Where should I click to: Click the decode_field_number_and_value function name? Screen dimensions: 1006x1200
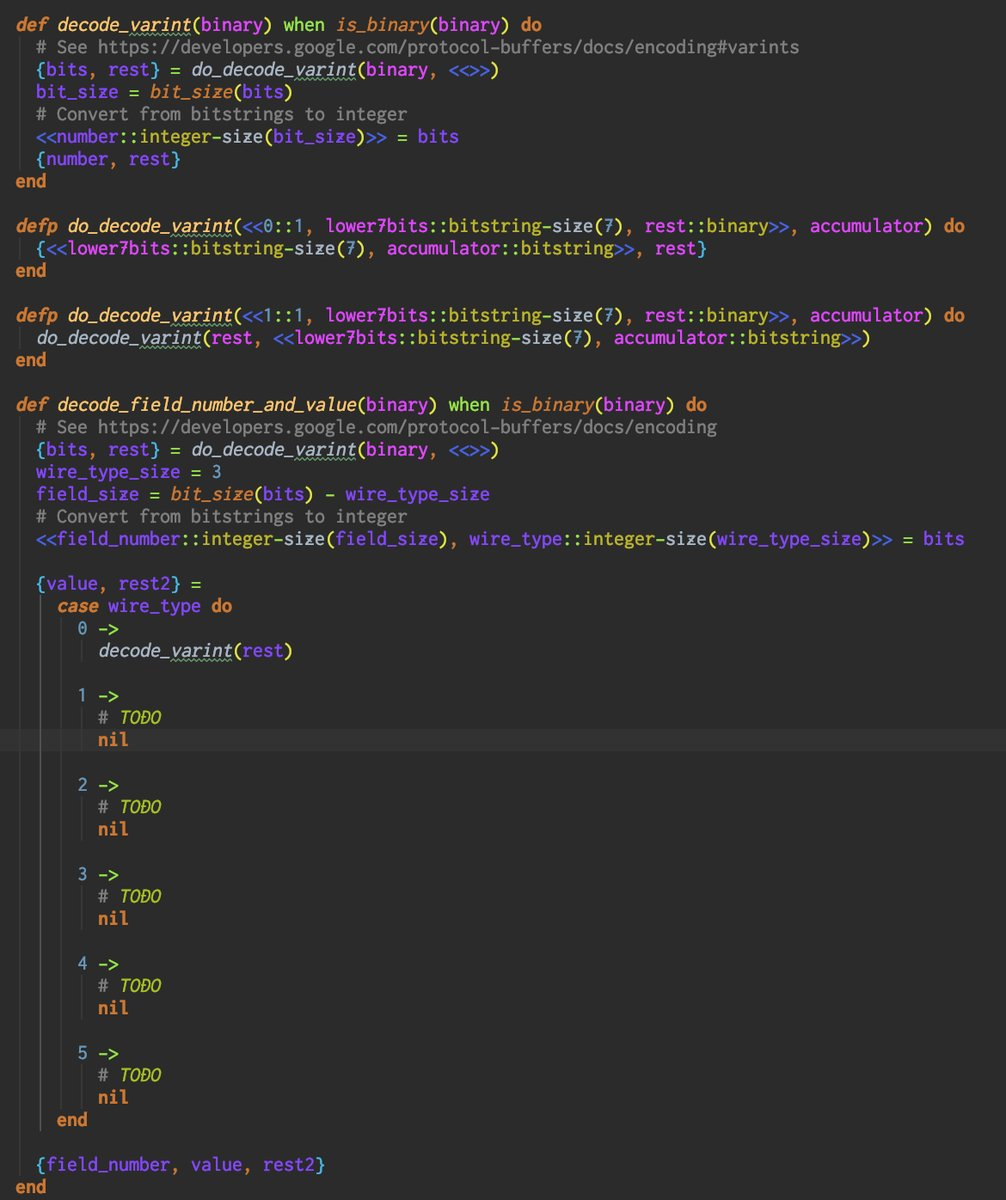(207, 405)
